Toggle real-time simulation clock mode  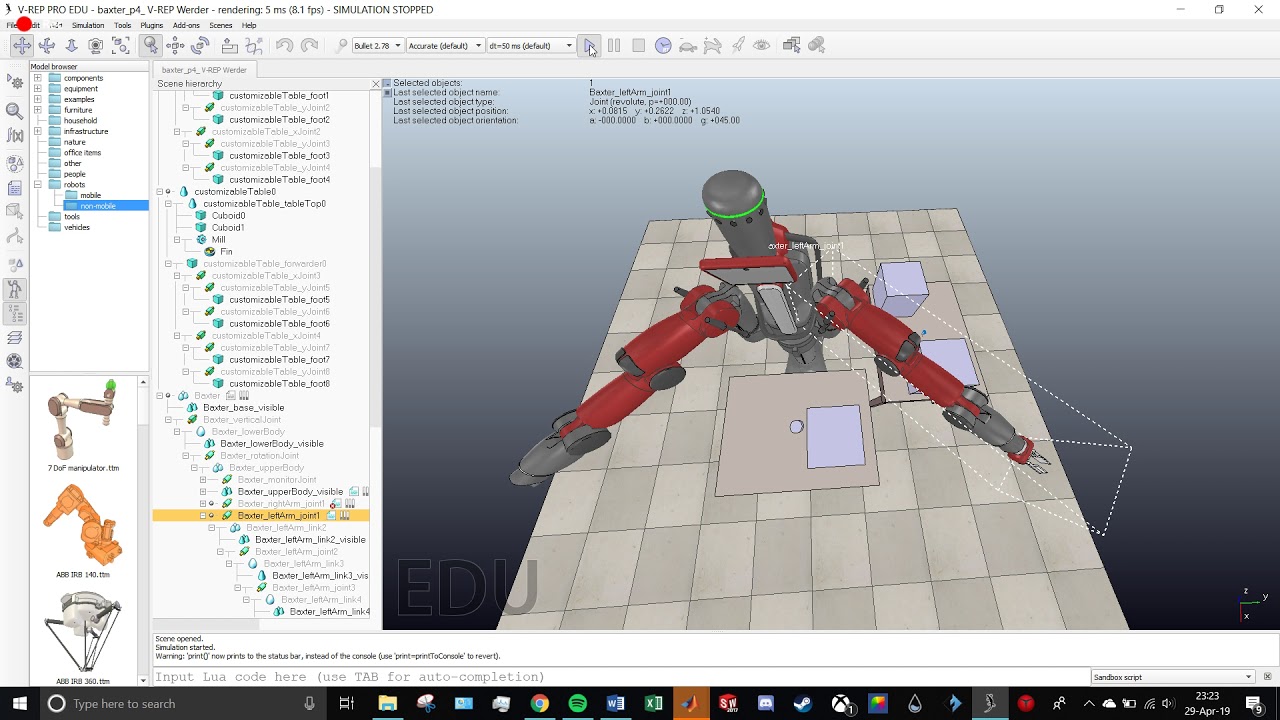click(x=663, y=45)
